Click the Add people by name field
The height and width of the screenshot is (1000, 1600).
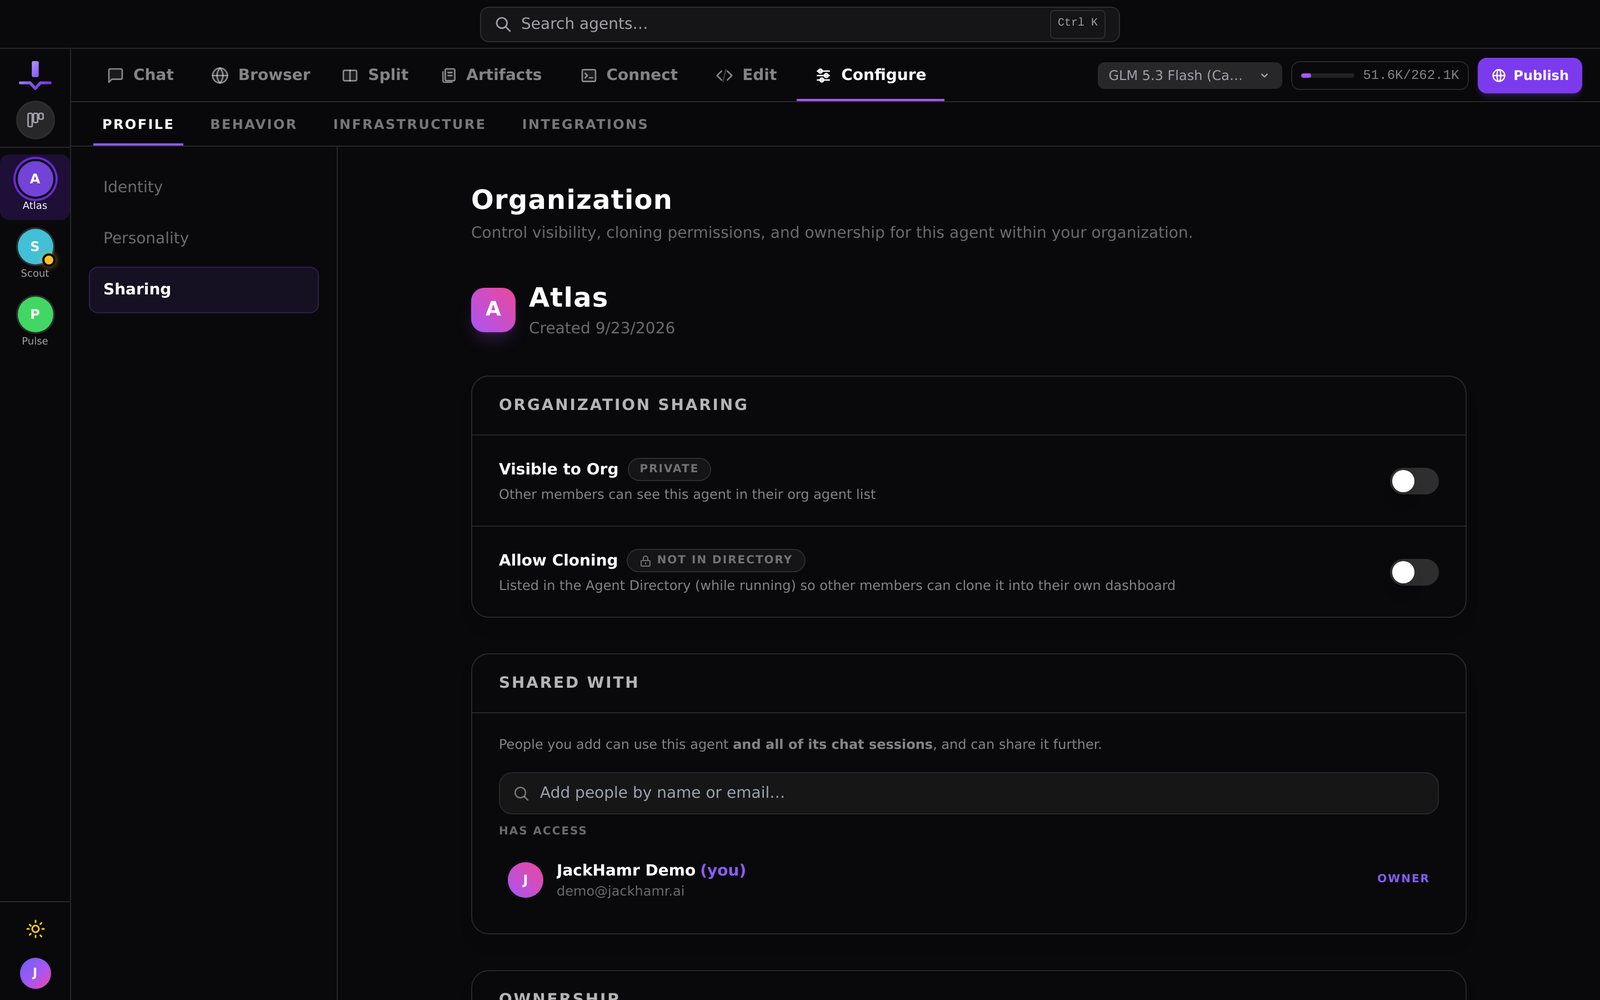tap(968, 793)
